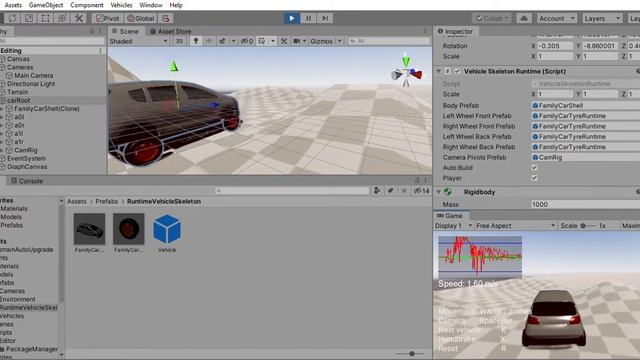Disable Vehicle Skeleton Runtime script checkbox
The height and width of the screenshot is (360, 640).
point(458,71)
